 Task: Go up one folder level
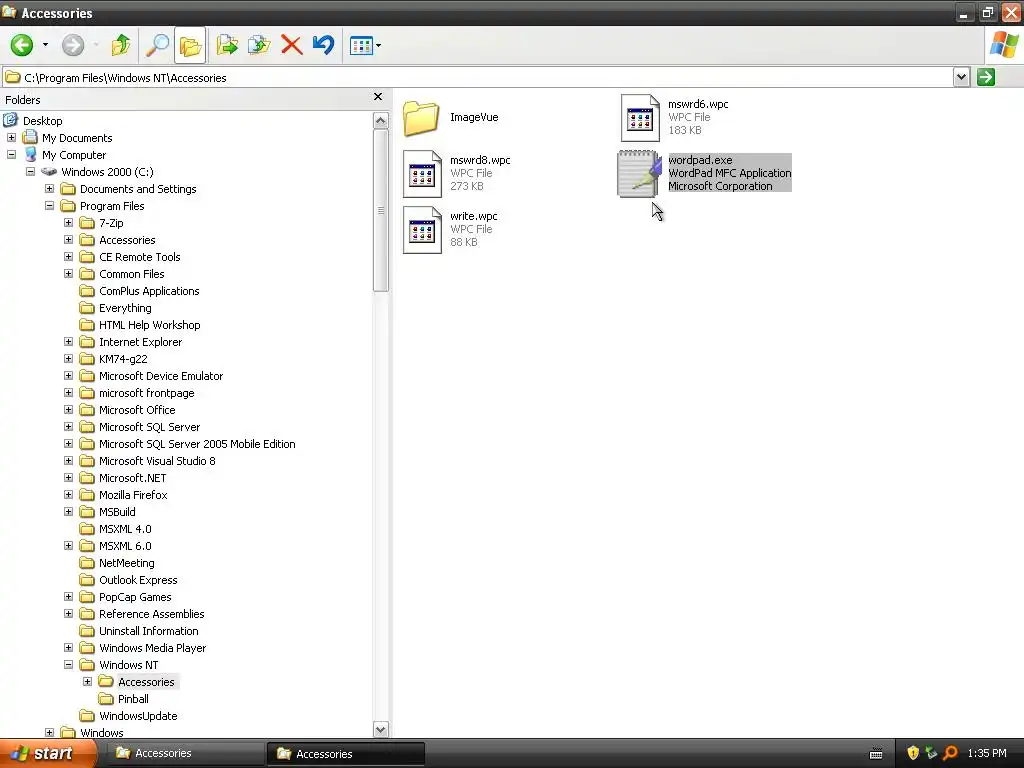click(121, 45)
